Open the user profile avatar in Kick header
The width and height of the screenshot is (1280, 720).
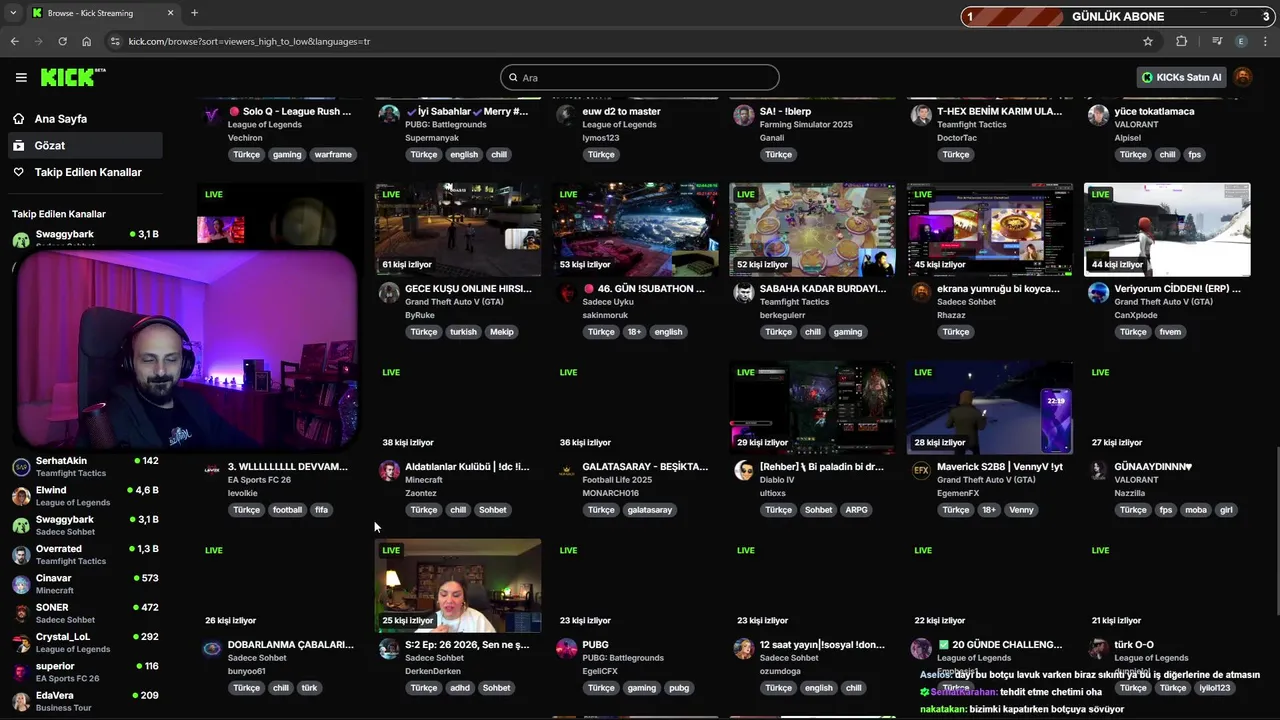(1243, 77)
